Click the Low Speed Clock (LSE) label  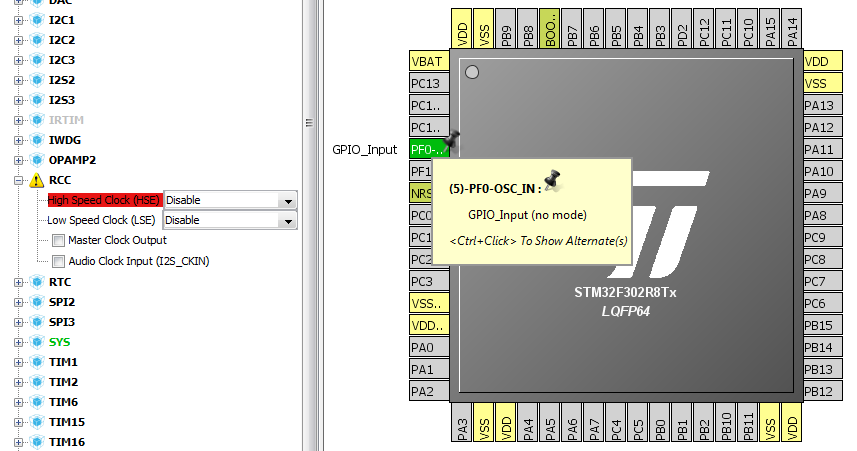click(x=101, y=220)
